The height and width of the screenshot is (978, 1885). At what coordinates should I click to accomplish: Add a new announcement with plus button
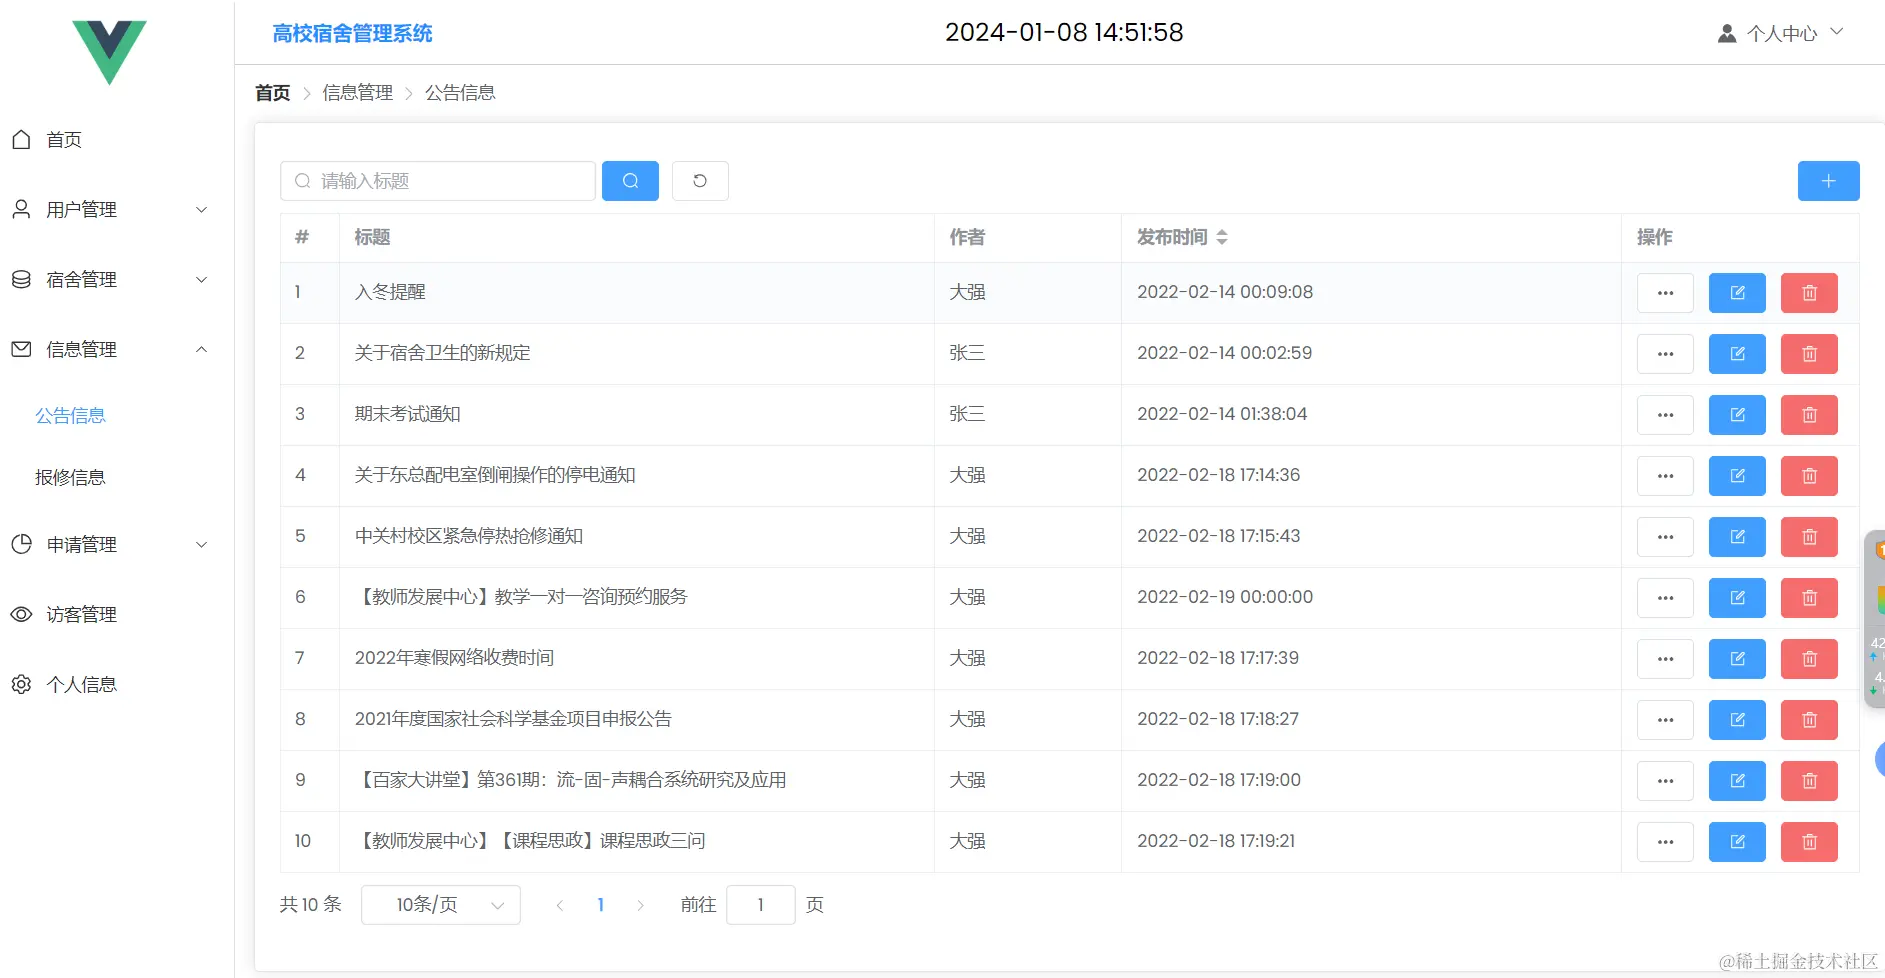pos(1828,181)
